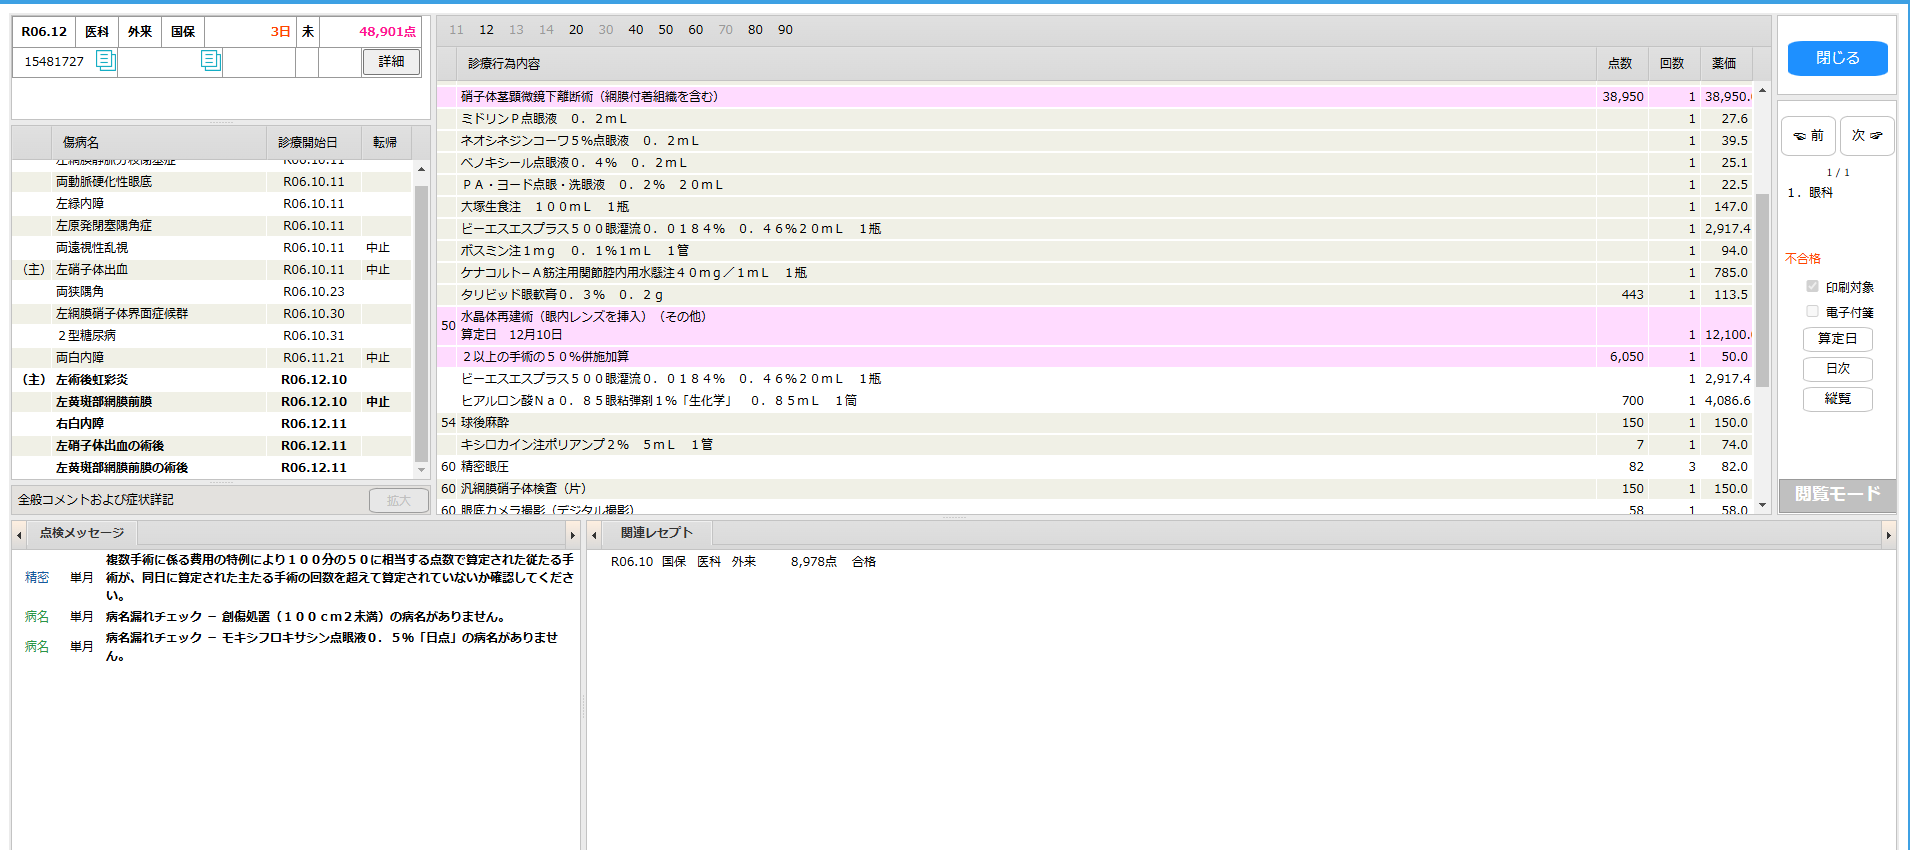Go to previous receipt with 前 button
The height and width of the screenshot is (850, 1910).
(x=1808, y=136)
